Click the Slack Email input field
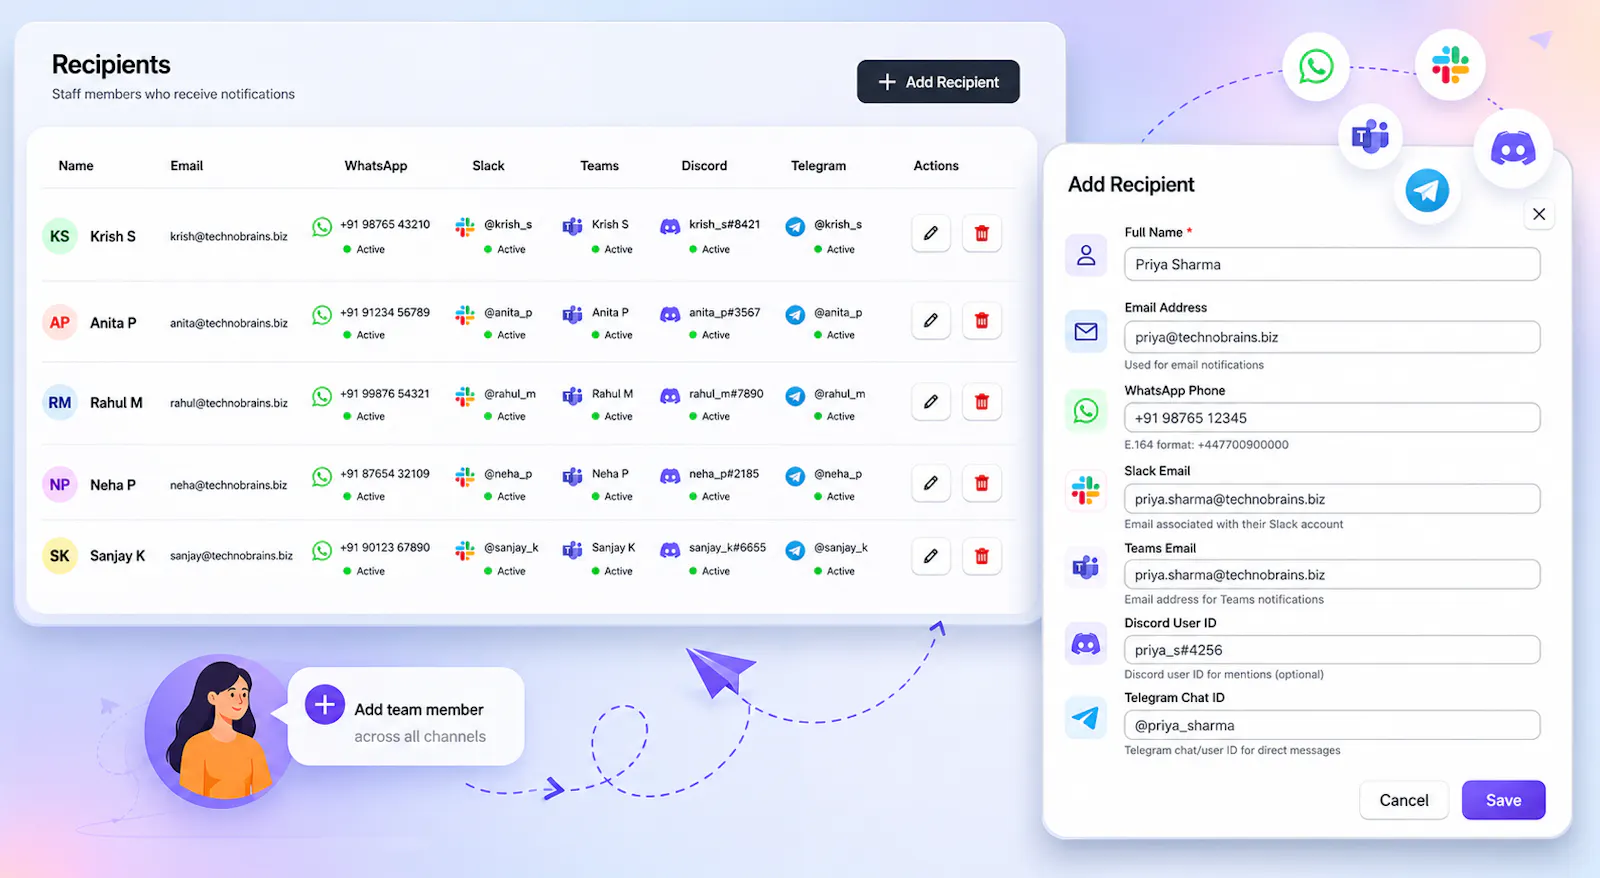1600x878 pixels. 1332,499
